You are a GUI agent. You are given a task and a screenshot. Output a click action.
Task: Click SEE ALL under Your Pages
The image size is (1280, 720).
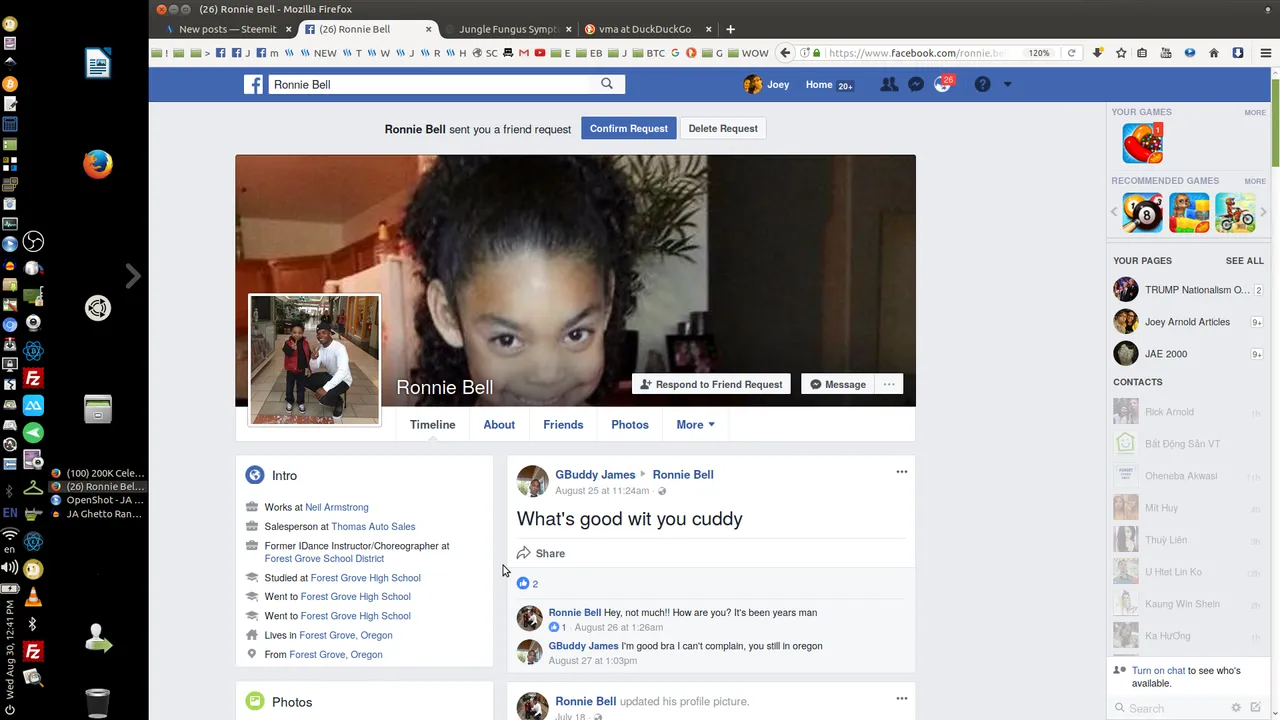pos(1244,261)
